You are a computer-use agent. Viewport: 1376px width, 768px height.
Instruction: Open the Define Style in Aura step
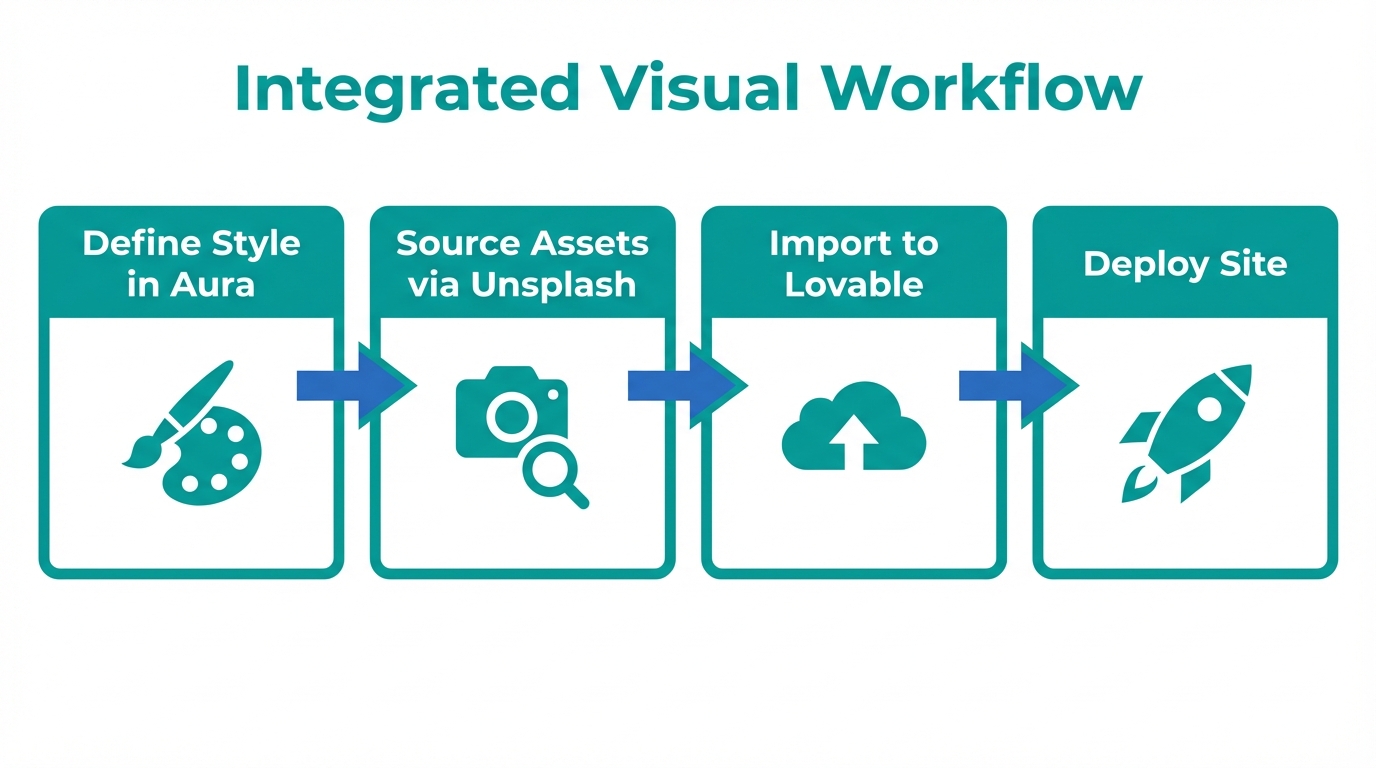click(x=190, y=390)
